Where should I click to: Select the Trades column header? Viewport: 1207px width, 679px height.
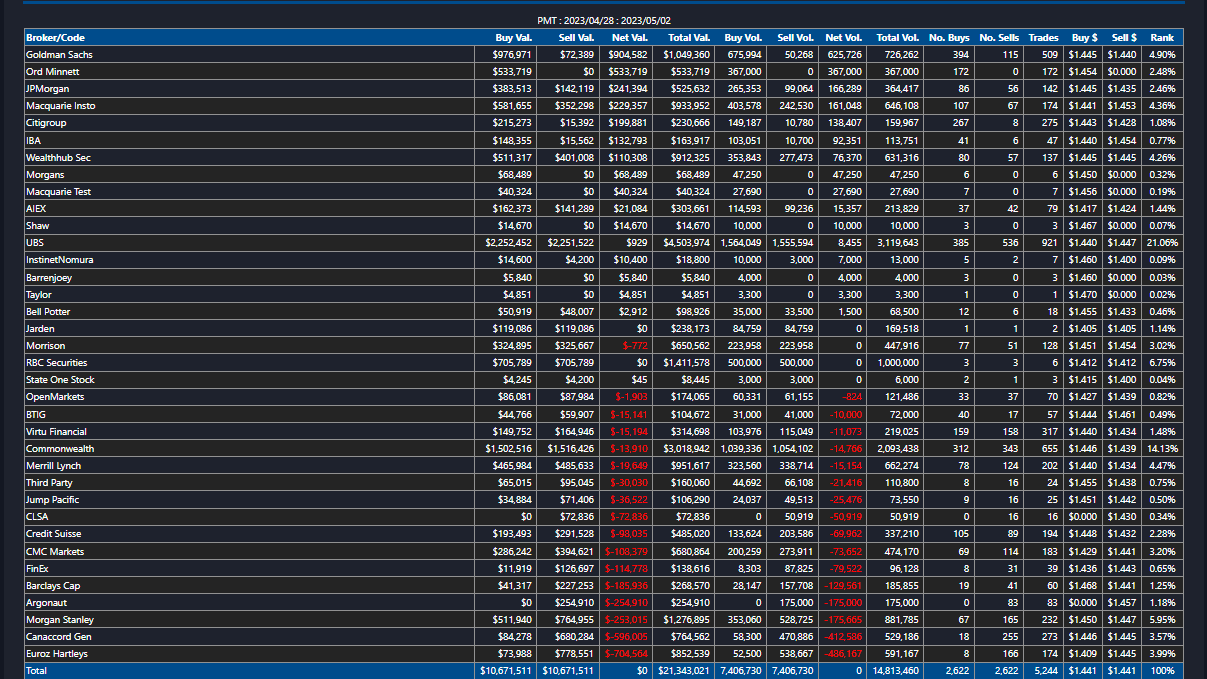pos(1044,37)
